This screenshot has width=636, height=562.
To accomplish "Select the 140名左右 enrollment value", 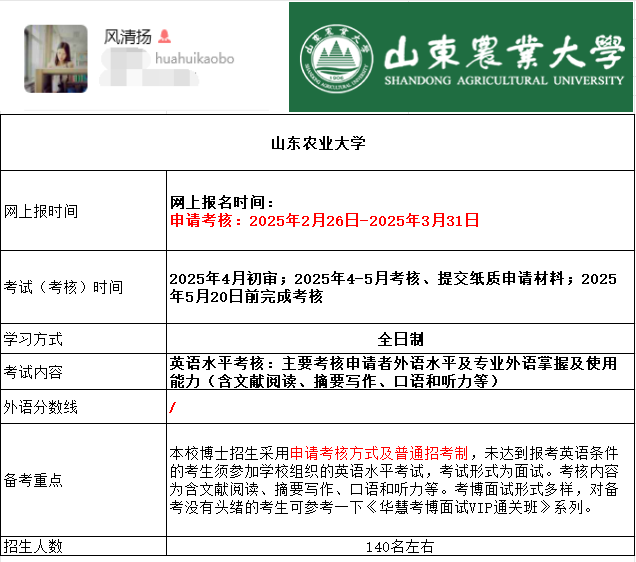I will tap(400, 547).
